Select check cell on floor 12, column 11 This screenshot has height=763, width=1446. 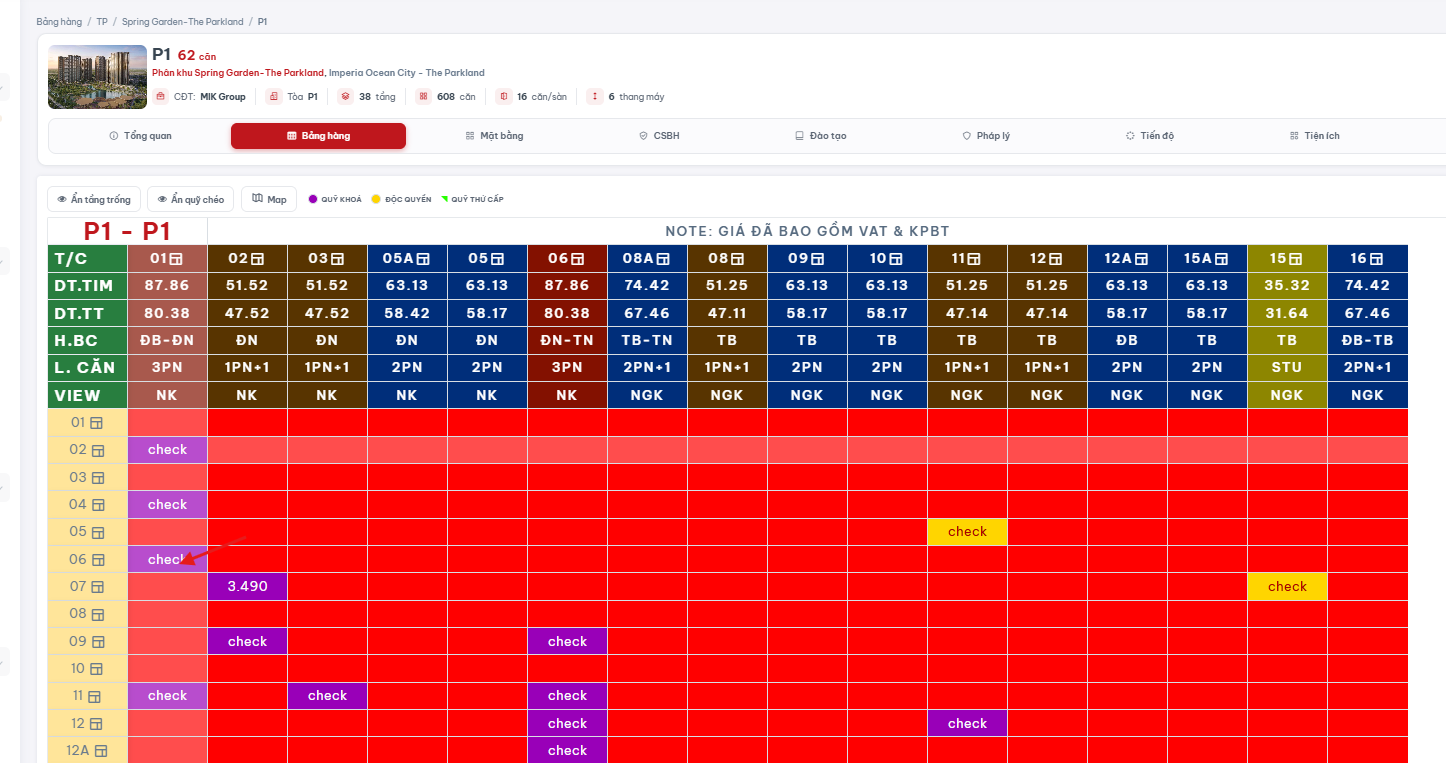tap(967, 723)
